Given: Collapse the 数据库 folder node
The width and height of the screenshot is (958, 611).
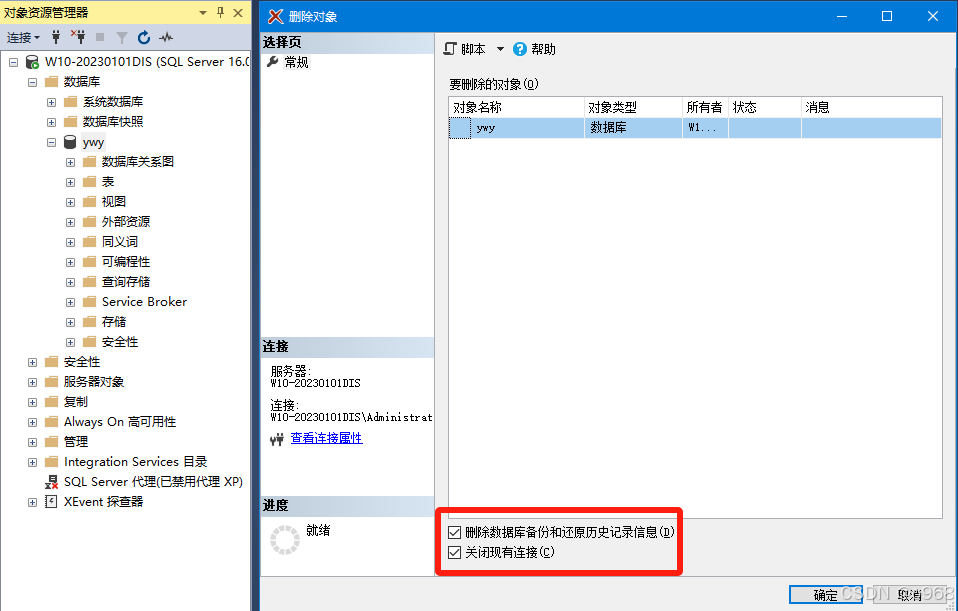Looking at the screenshot, I should [32, 82].
